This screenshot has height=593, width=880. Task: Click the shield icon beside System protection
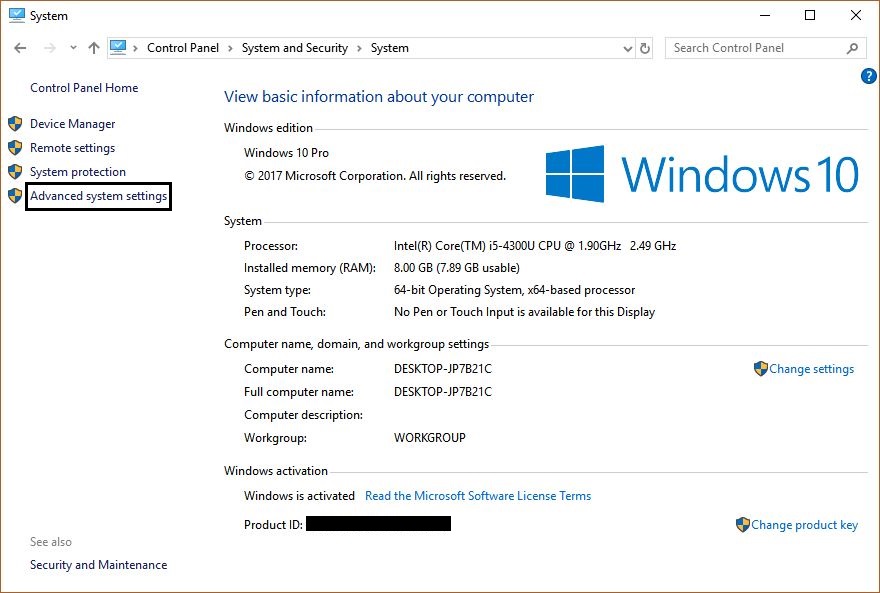15,171
